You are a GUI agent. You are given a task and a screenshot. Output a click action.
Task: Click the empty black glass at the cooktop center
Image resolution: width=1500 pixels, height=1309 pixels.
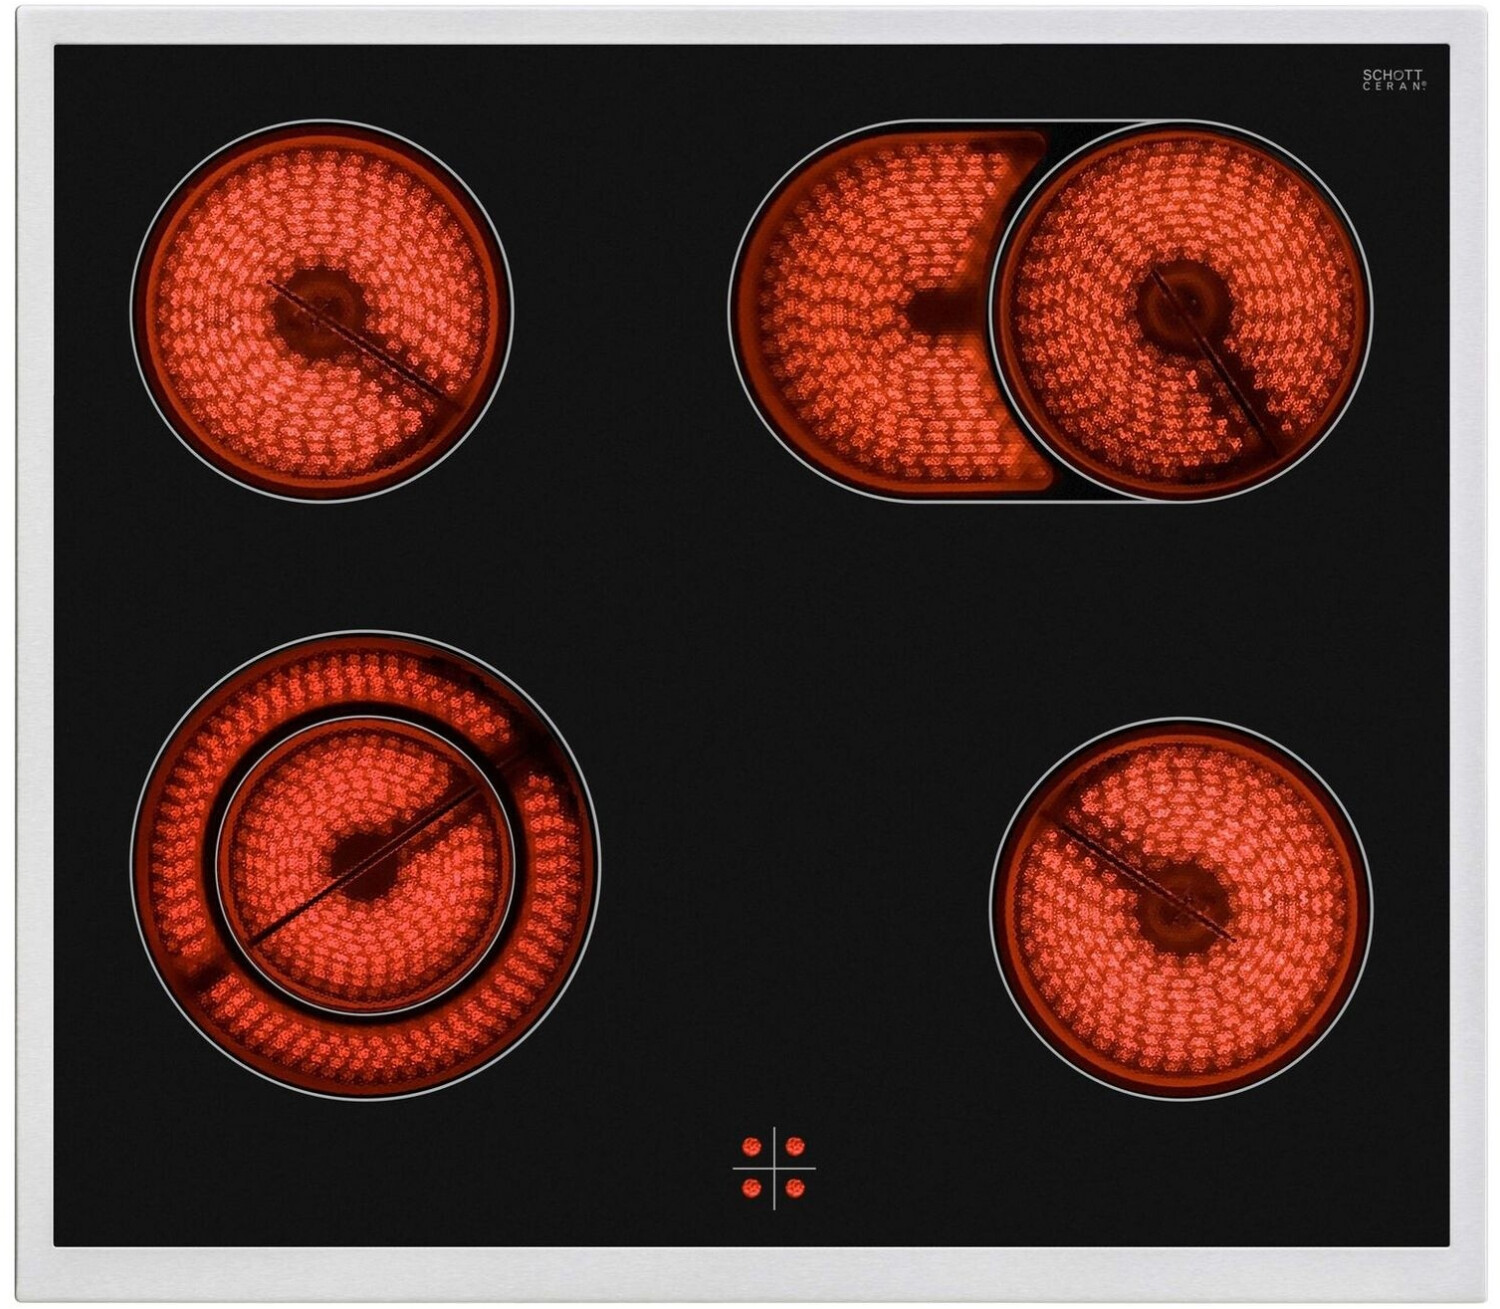point(750,620)
